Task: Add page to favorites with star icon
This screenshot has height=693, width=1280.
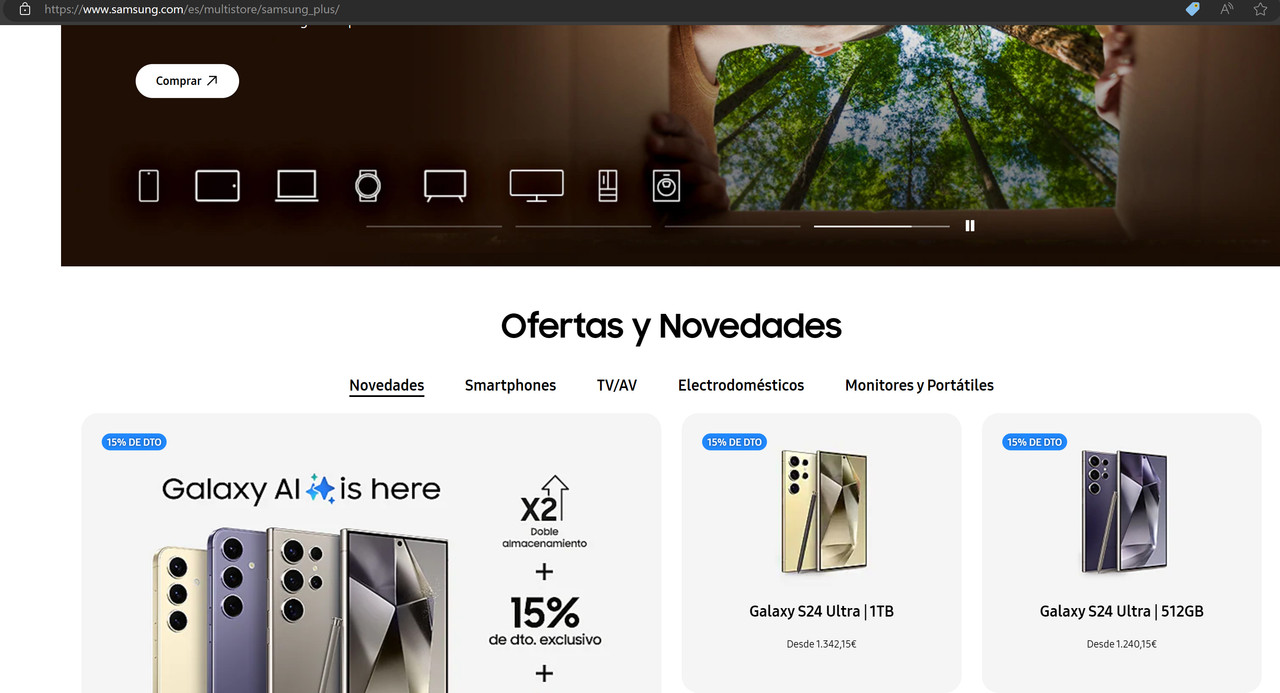Action: point(1260,9)
